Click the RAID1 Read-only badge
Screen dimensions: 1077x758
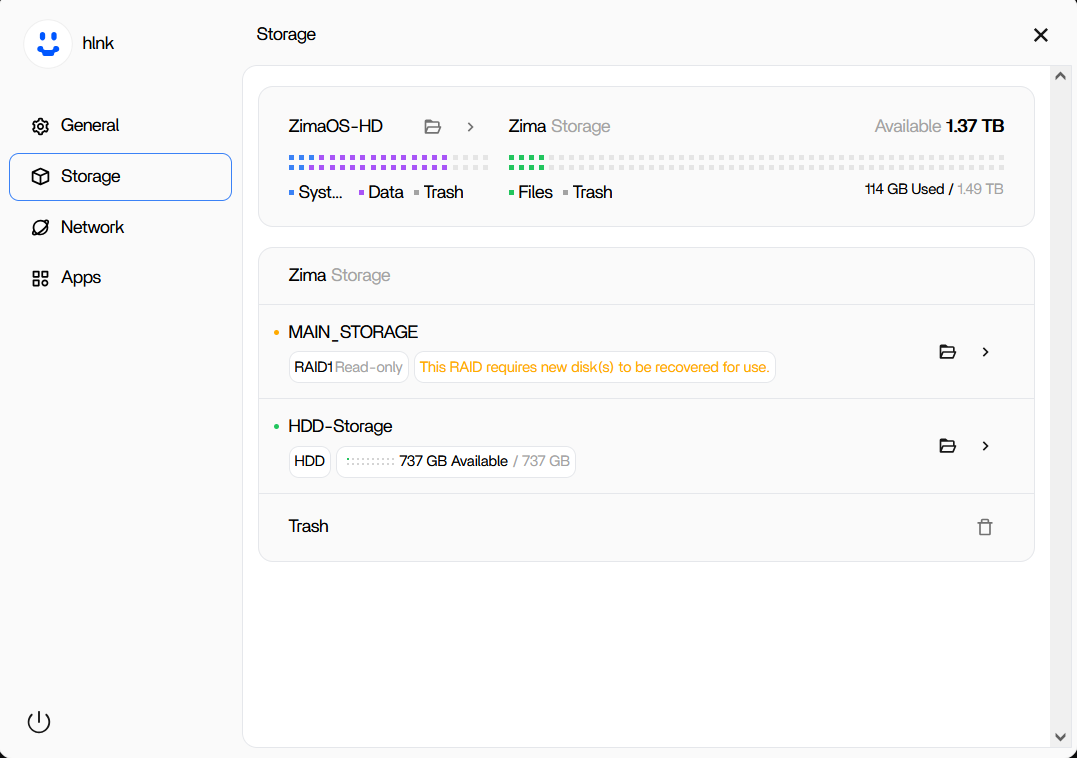click(348, 367)
